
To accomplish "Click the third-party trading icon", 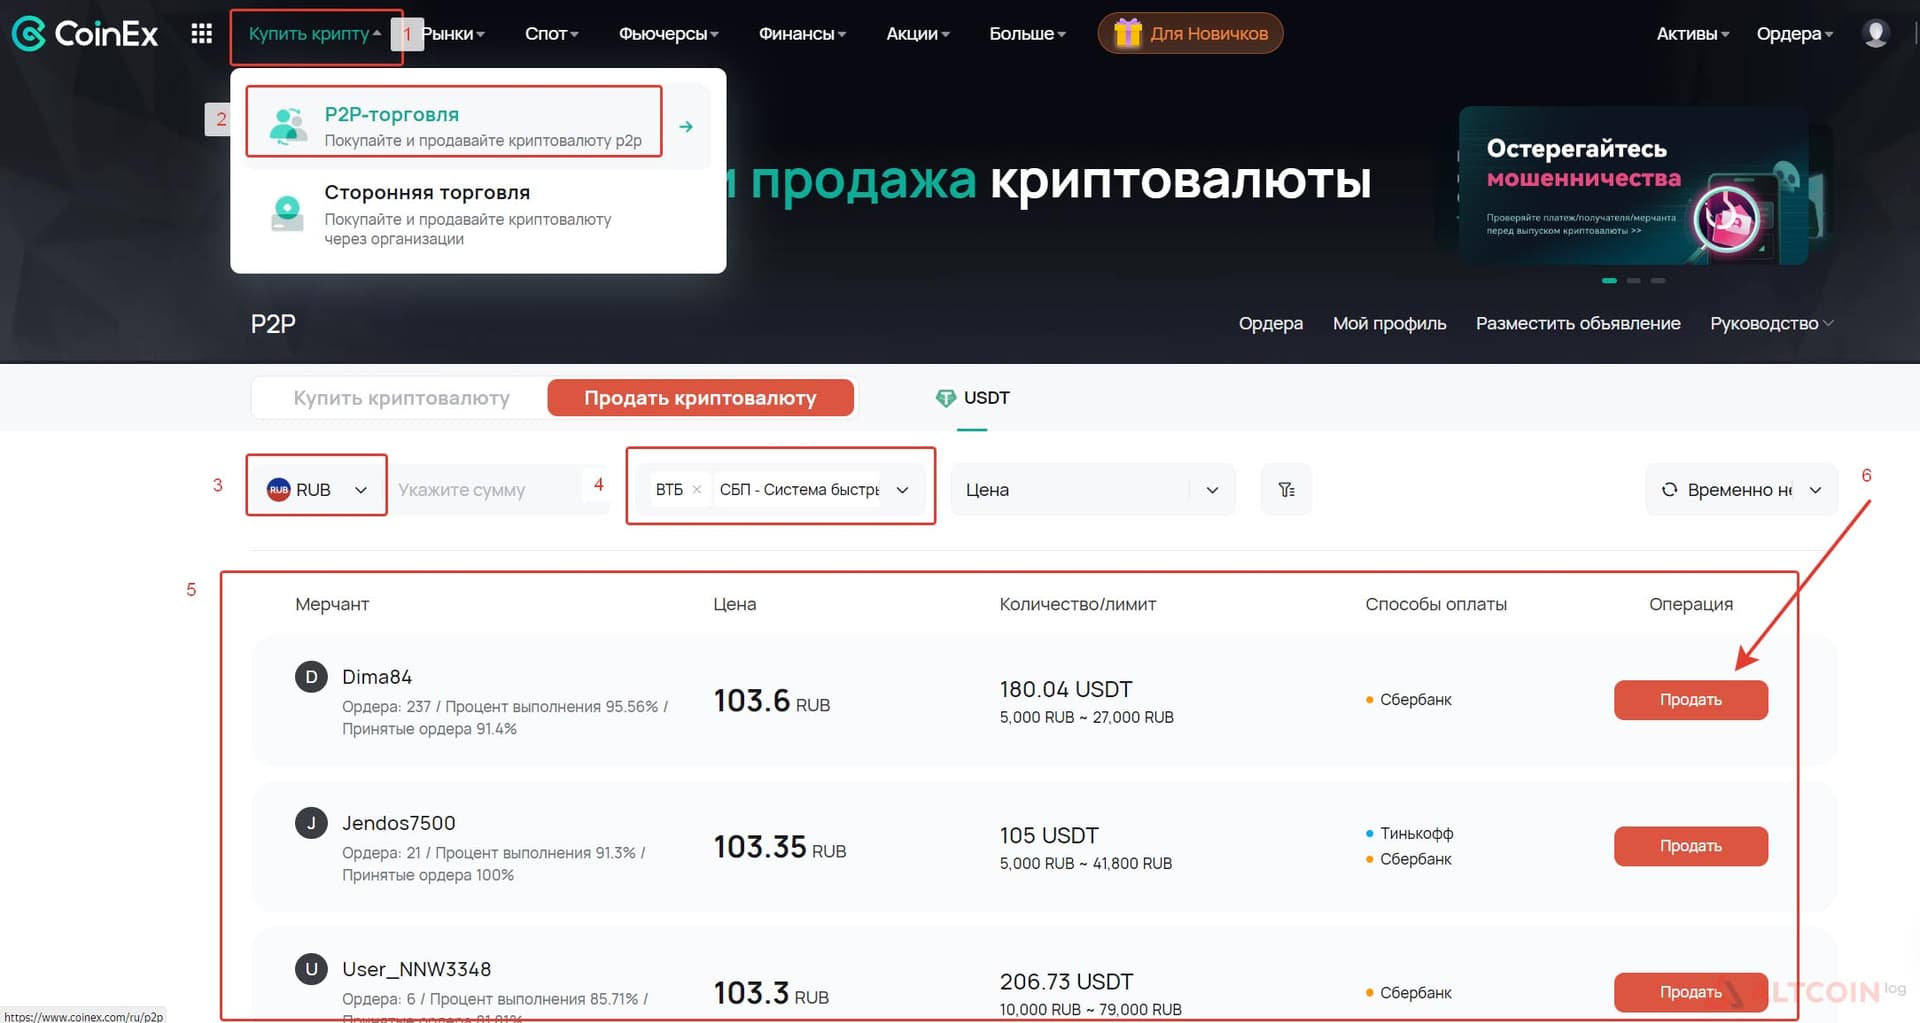I will point(288,213).
